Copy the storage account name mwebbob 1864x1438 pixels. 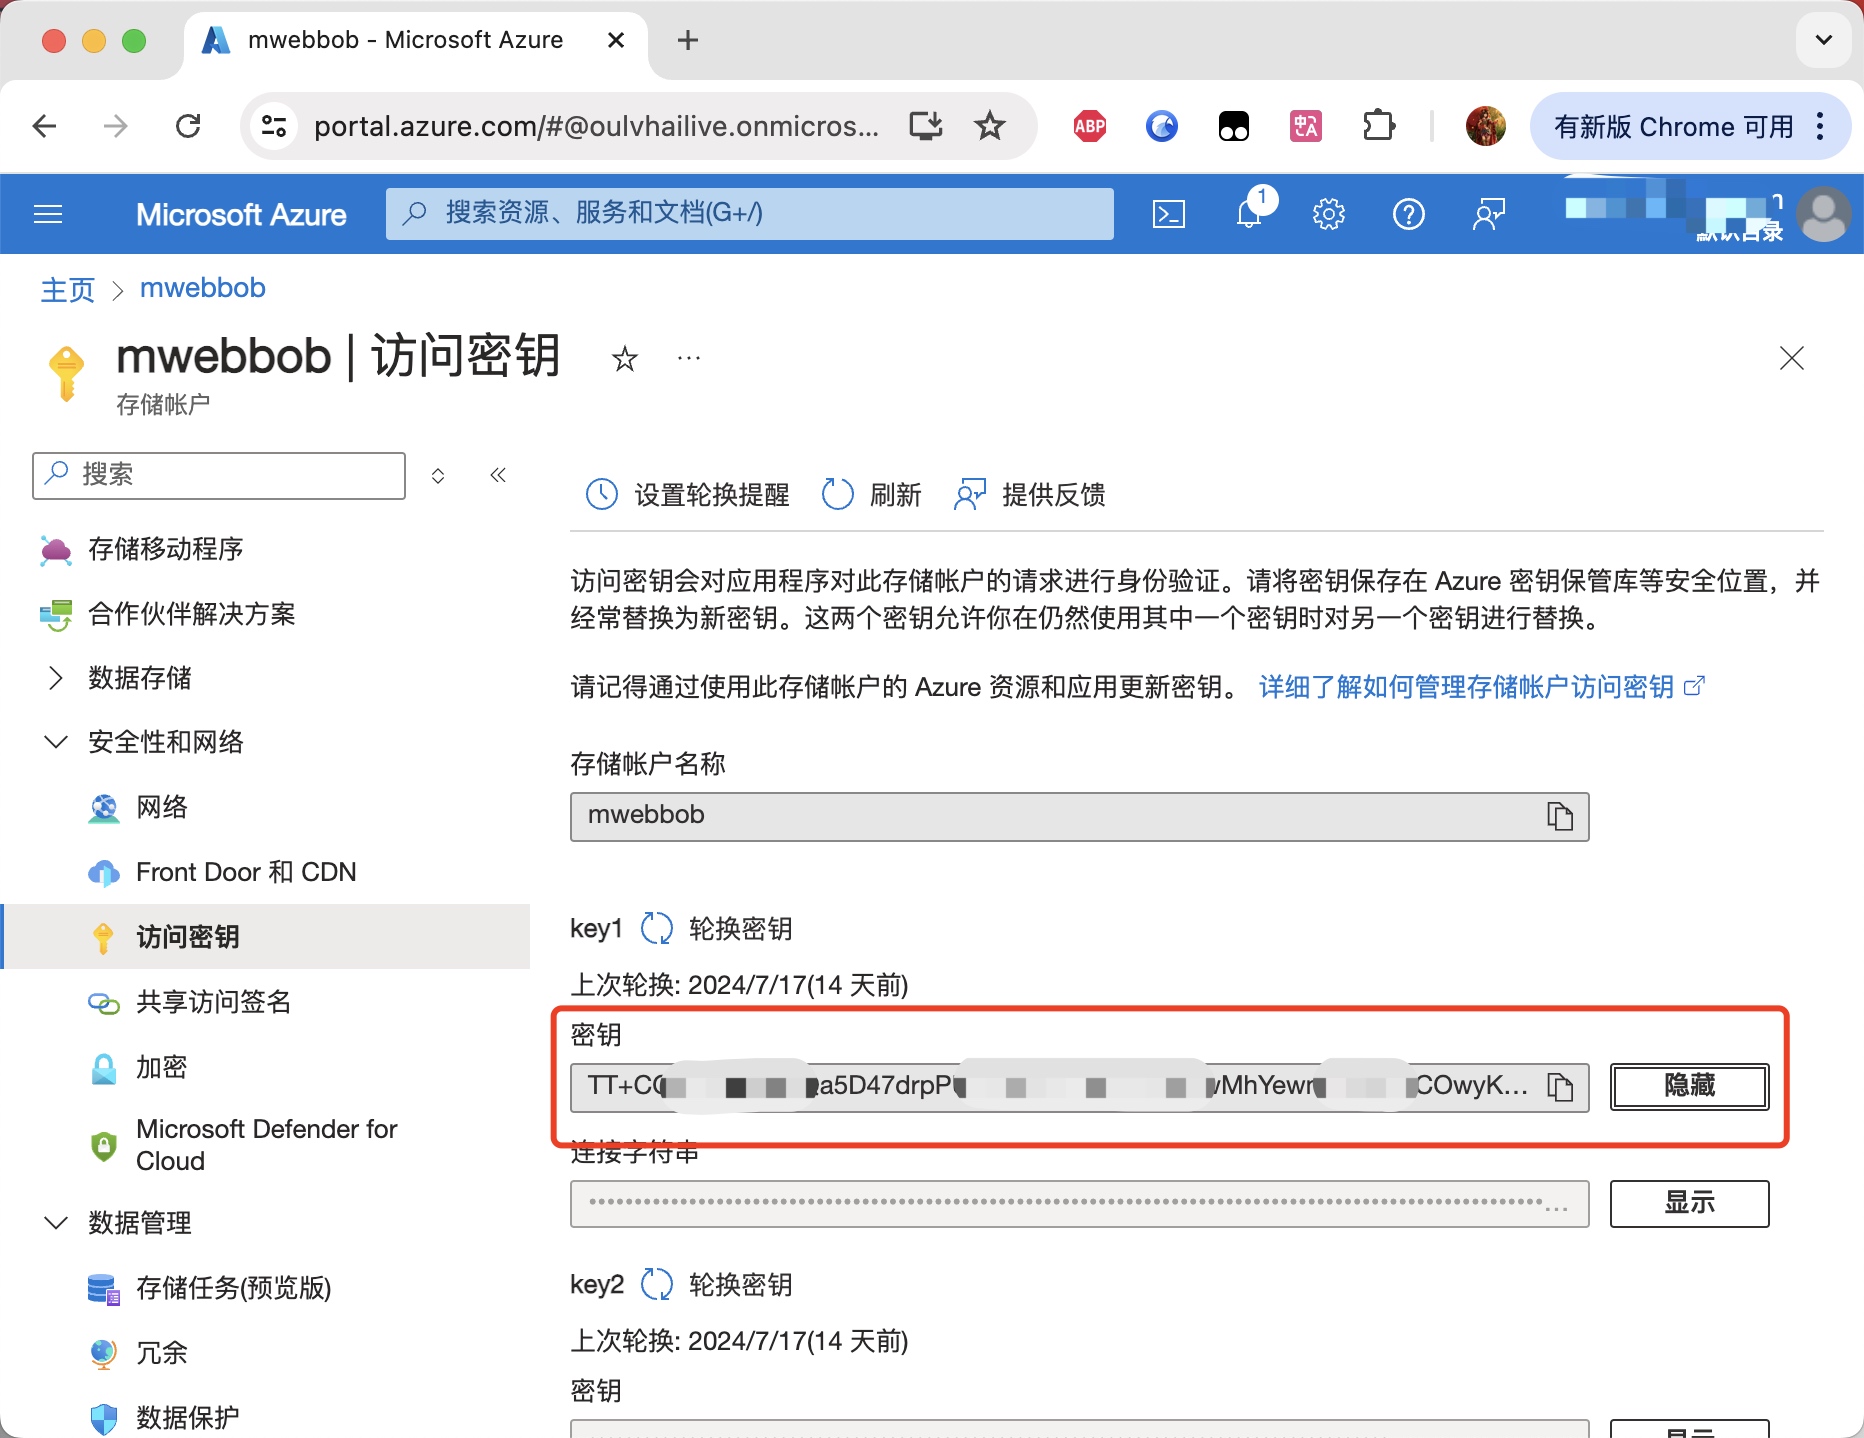[1560, 816]
